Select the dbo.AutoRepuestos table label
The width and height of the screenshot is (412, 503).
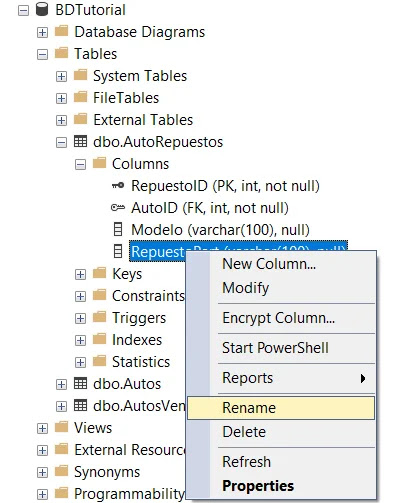point(158,142)
